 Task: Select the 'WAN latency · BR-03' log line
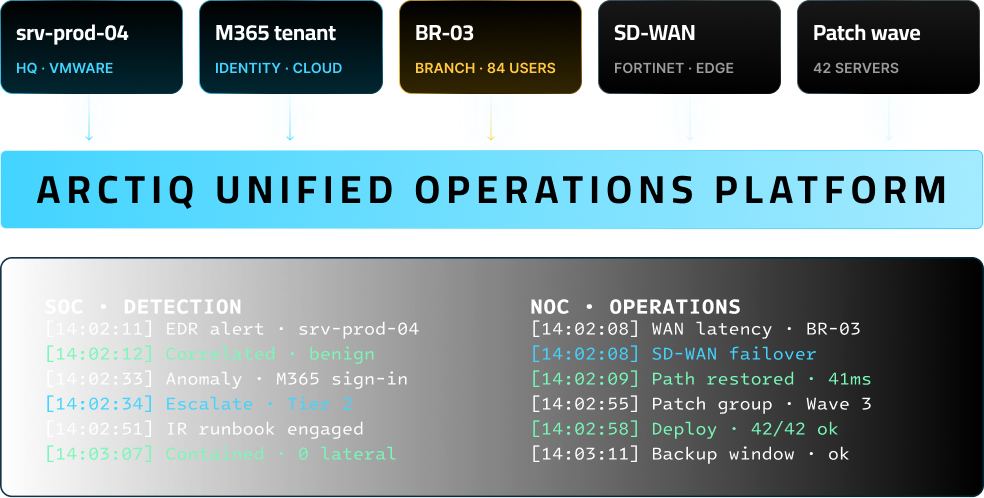coord(696,329)
